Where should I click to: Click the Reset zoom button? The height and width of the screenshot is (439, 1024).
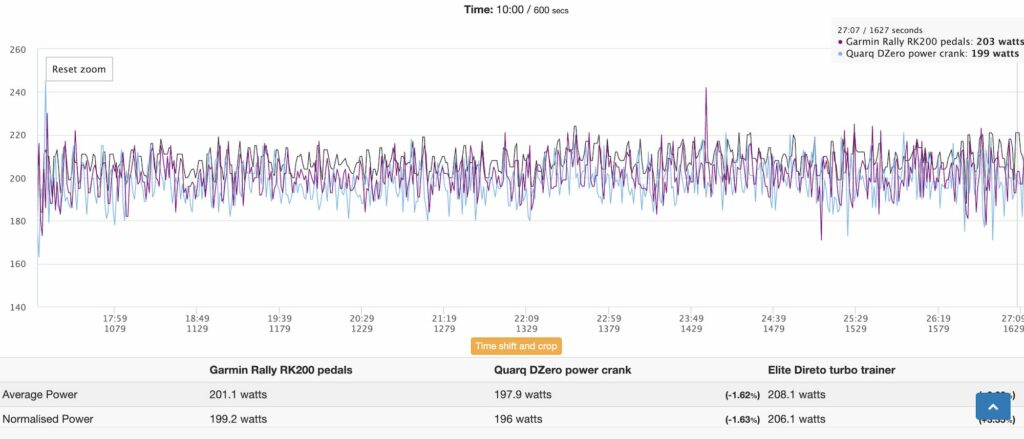(79, 69)
